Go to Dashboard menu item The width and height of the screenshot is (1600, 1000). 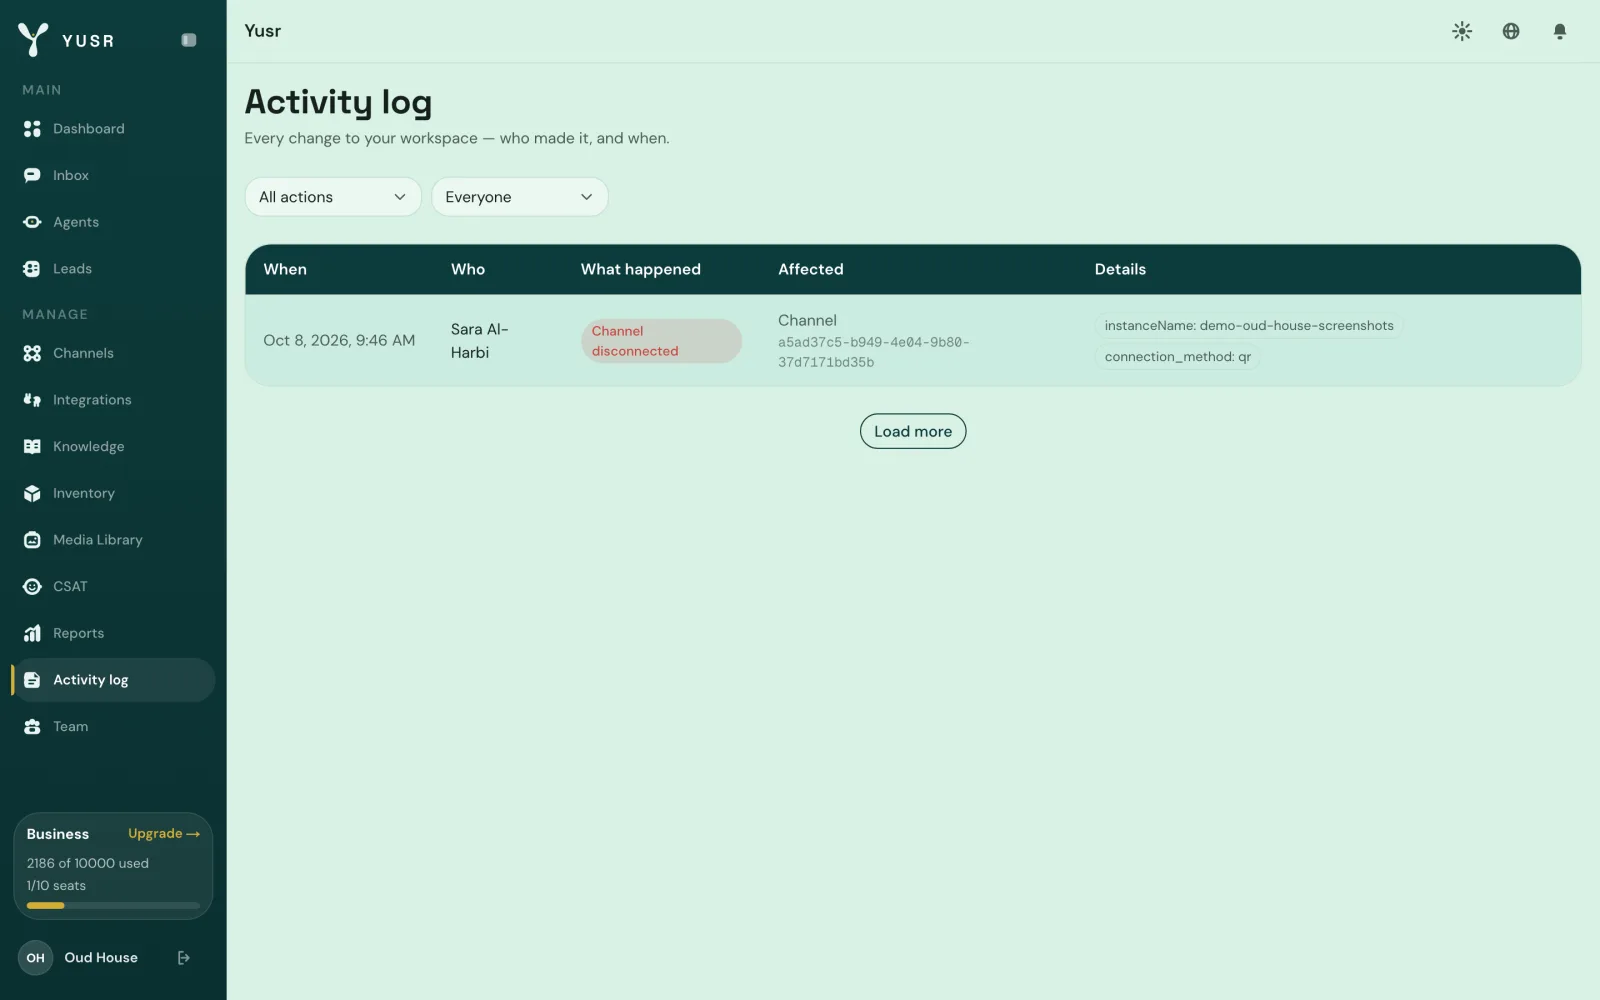pyautogui.click(x=113, y=129)
